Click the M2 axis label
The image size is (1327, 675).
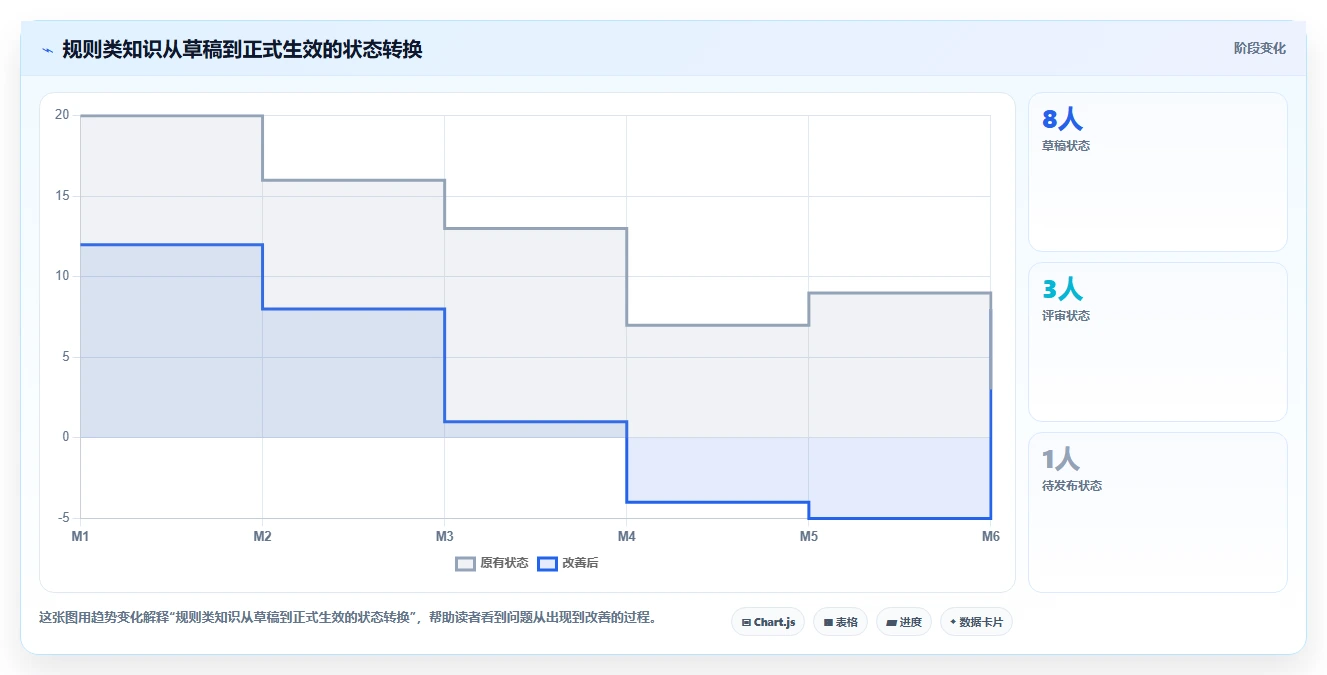pyautogui.click(x=262, y=537)
